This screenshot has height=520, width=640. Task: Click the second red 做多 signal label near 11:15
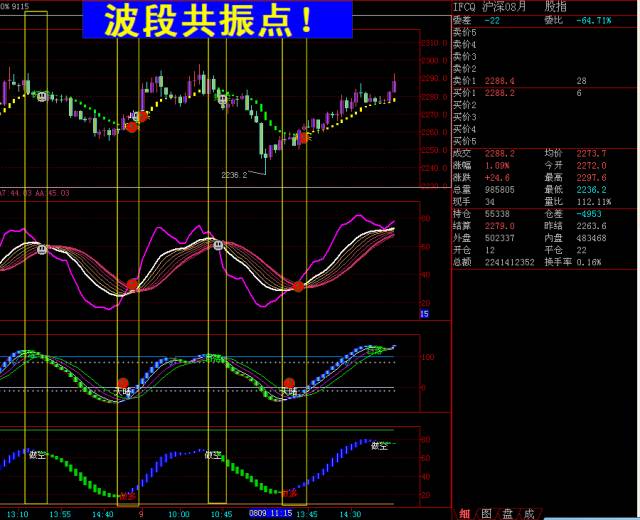289,493
